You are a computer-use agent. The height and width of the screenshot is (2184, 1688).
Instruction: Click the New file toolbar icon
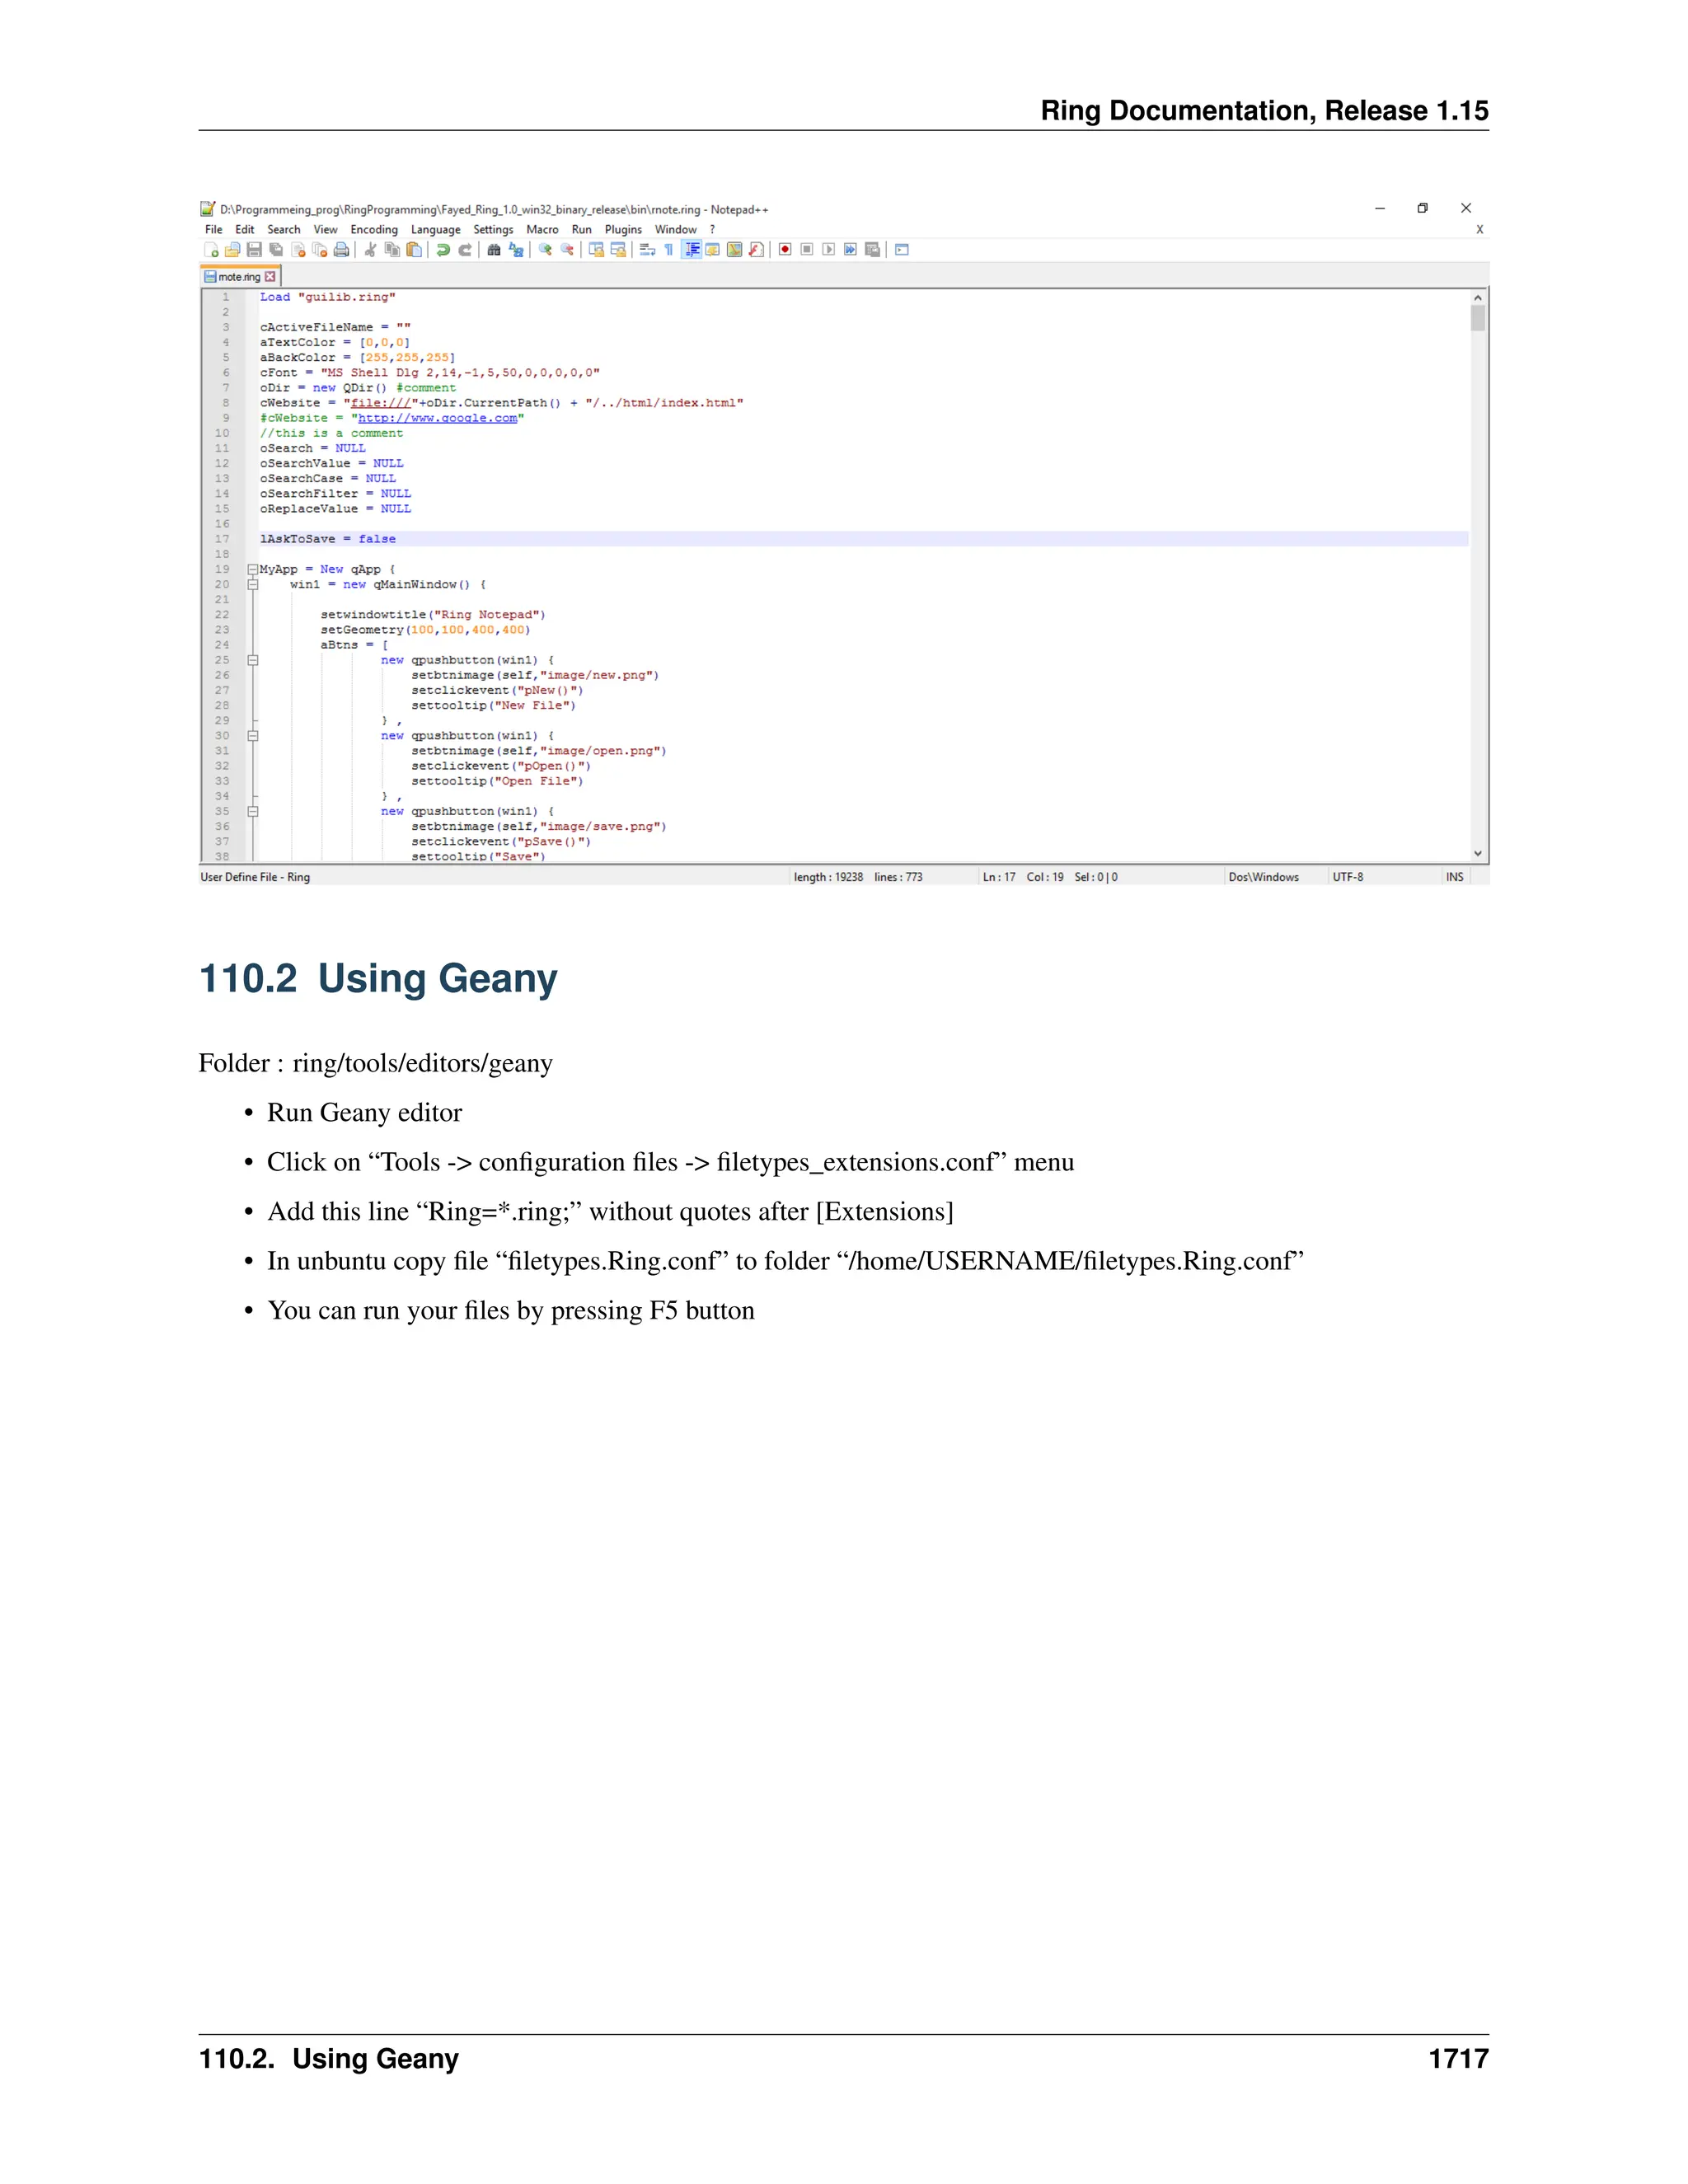tap(211, 250)
